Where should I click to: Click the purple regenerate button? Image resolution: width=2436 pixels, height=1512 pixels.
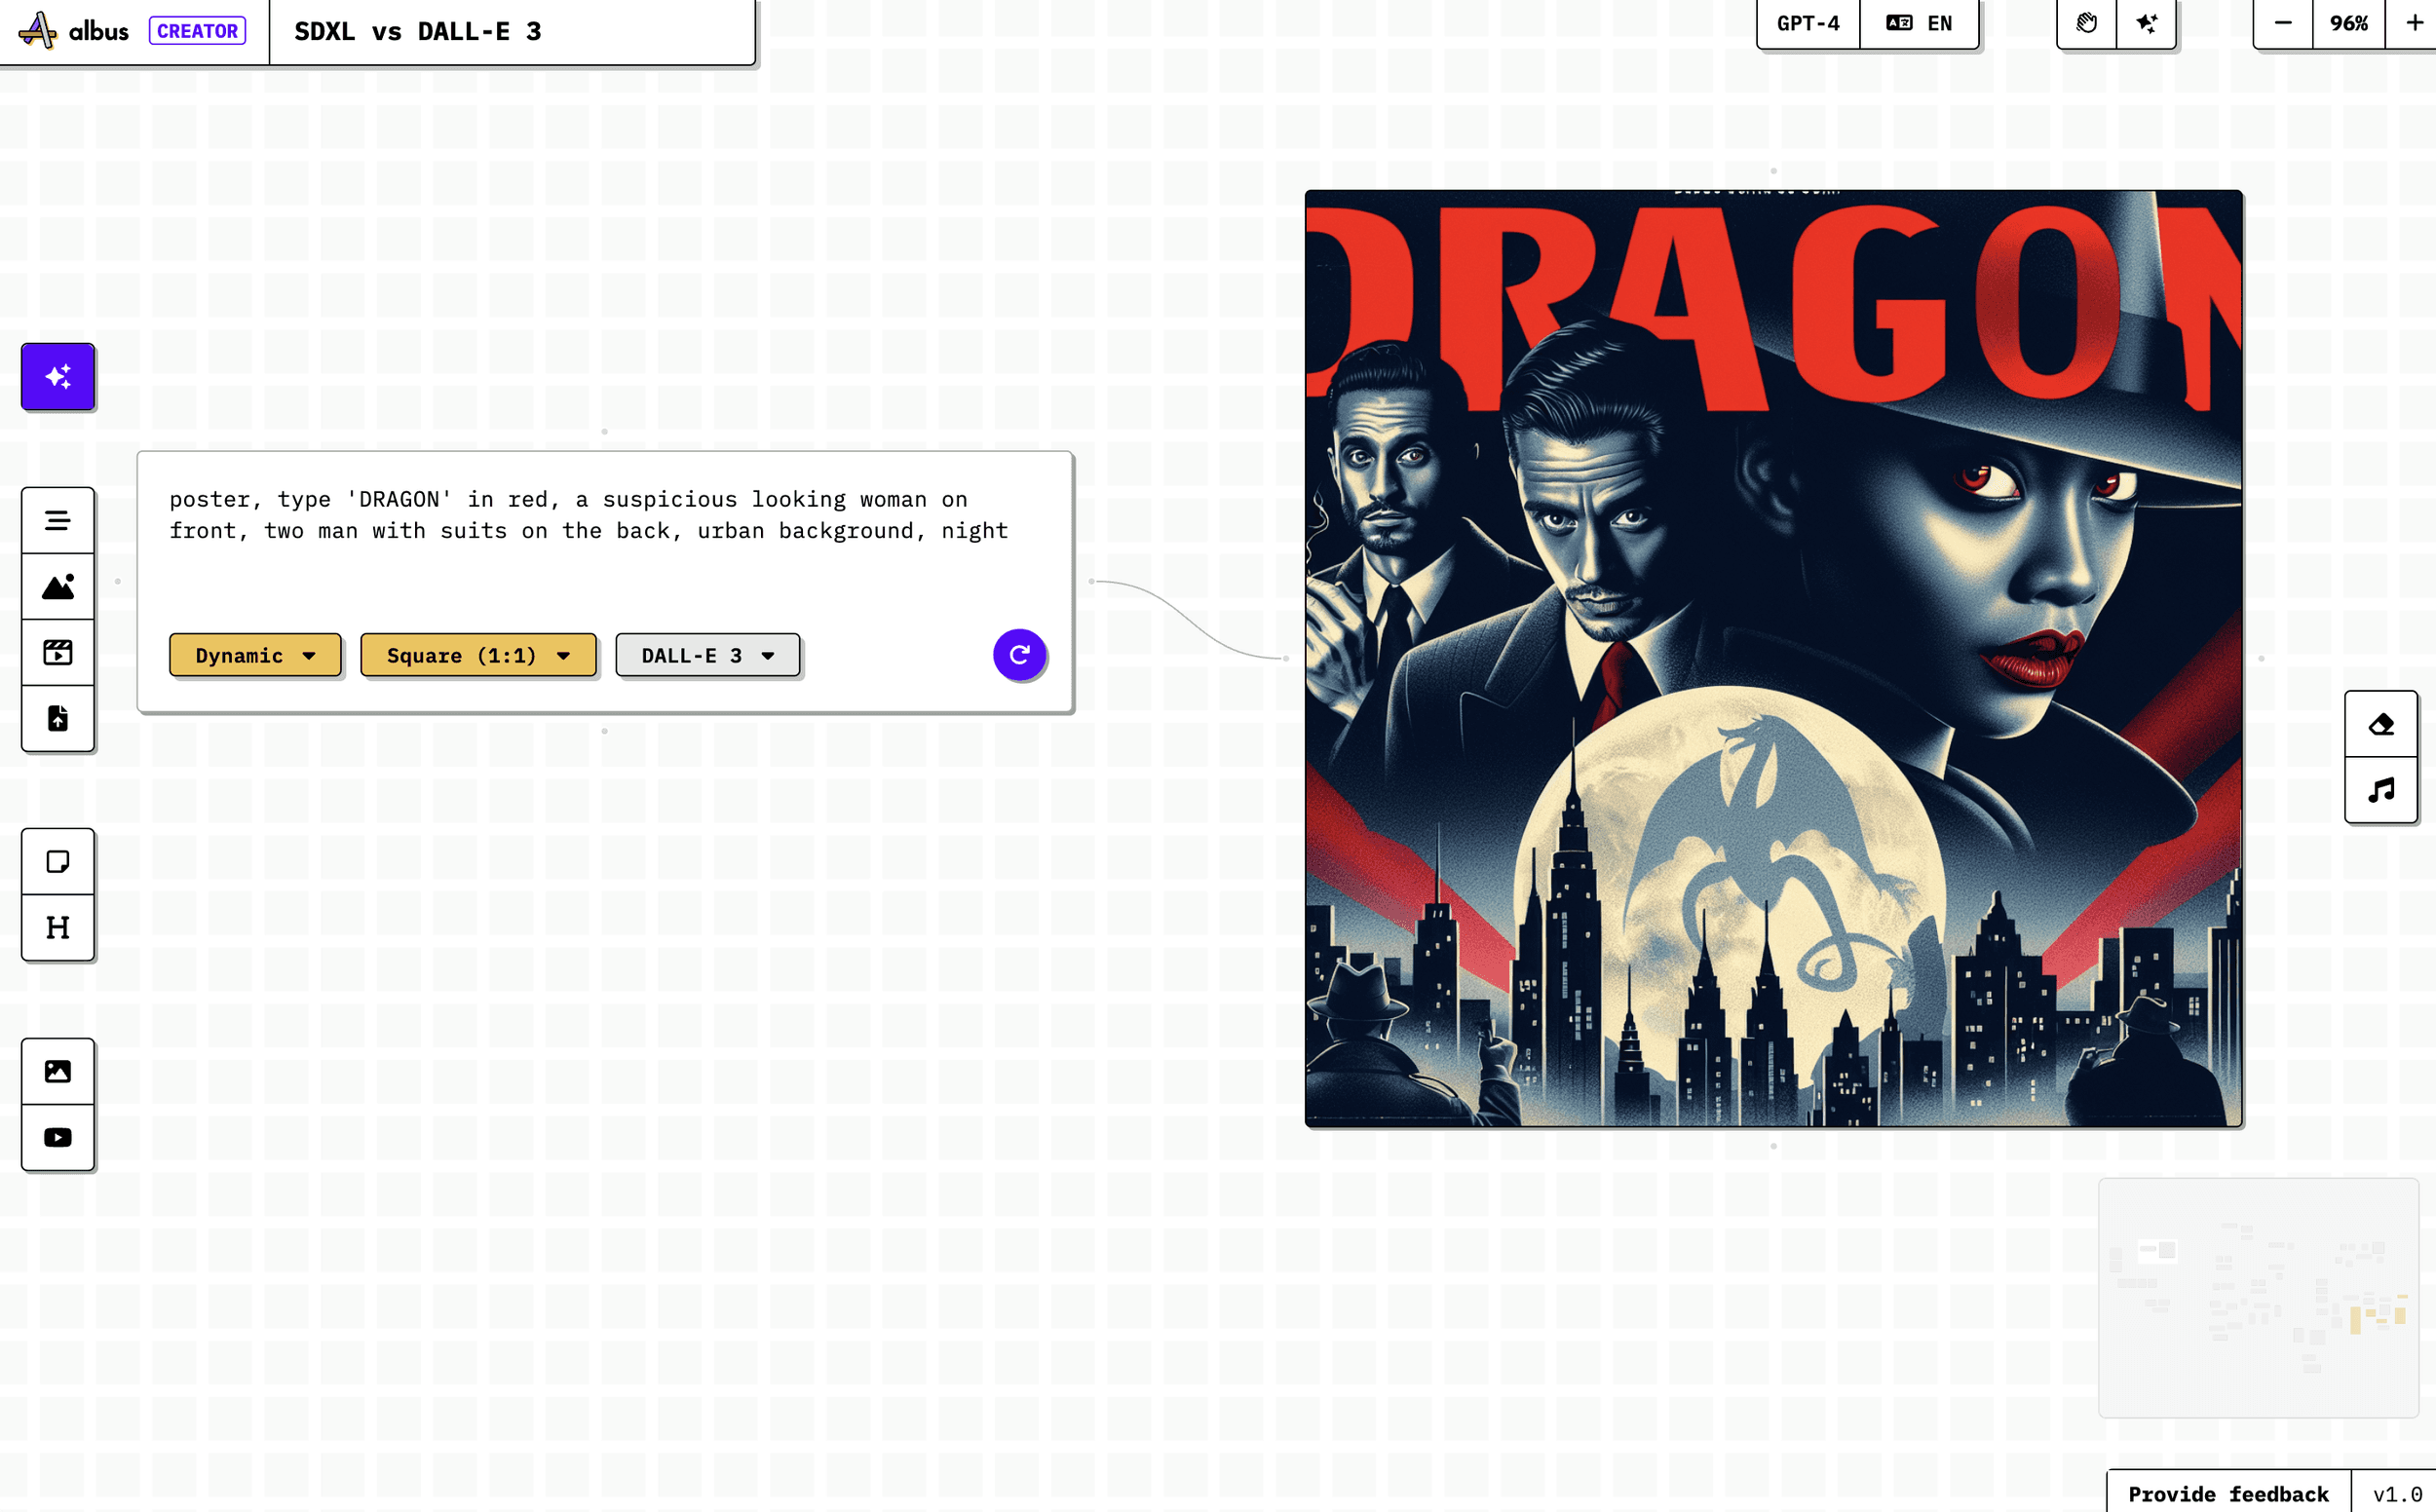[1019, 655]
